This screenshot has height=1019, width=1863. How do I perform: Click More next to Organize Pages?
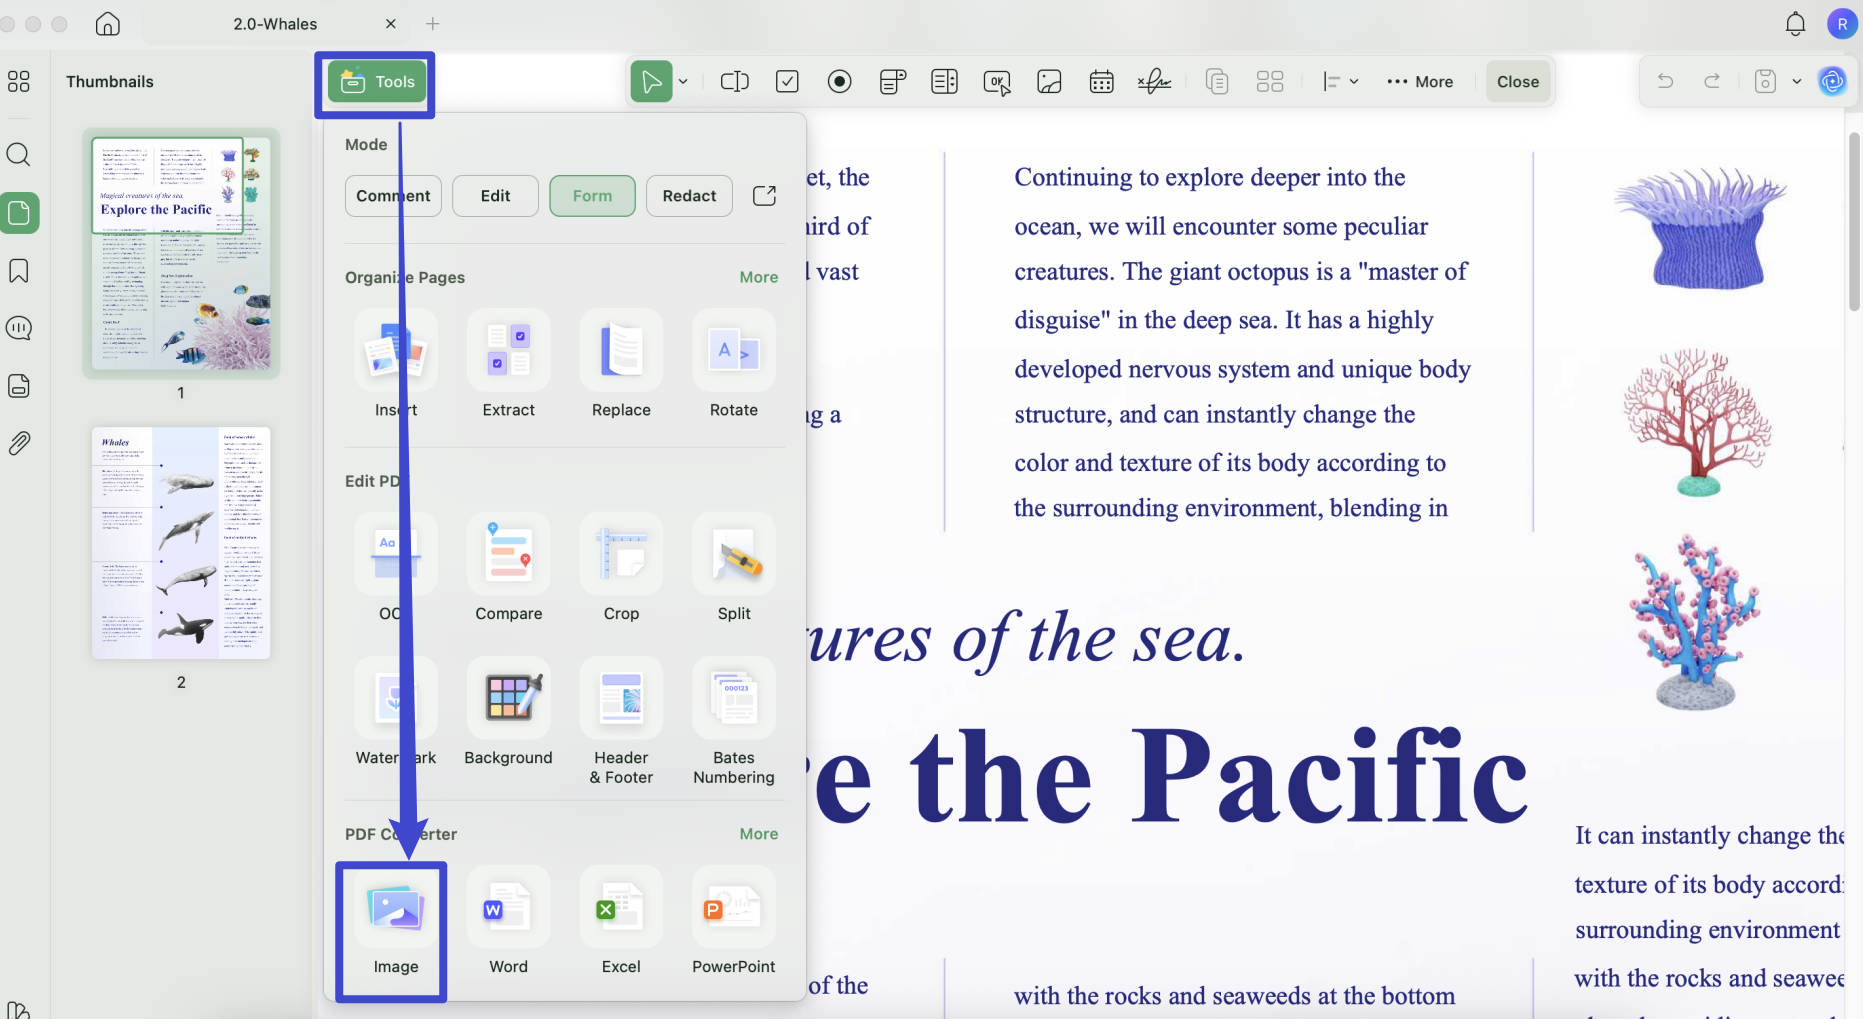759,277
